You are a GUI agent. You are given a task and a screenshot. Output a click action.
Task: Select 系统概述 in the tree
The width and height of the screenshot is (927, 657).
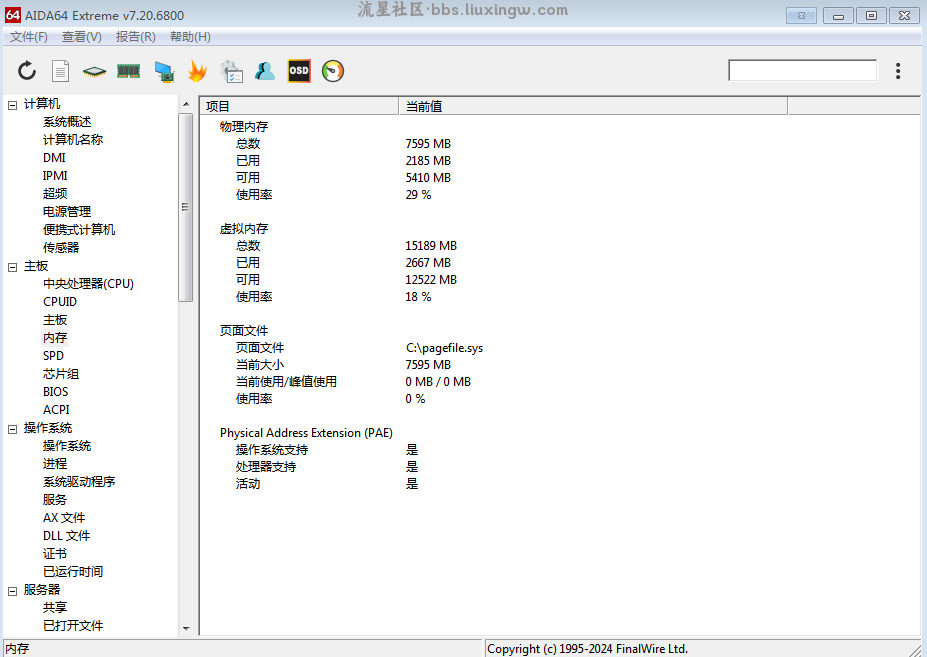pos(67,122)
